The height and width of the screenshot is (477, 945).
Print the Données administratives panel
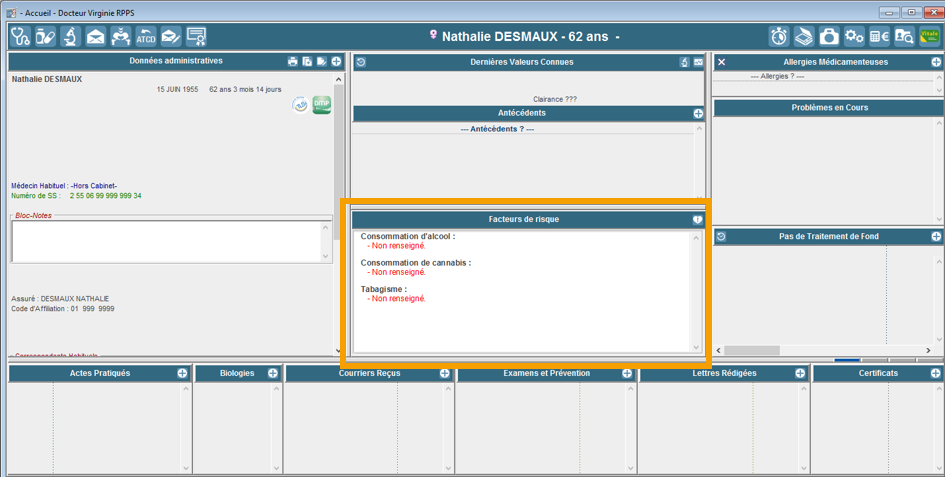[292, 62]
